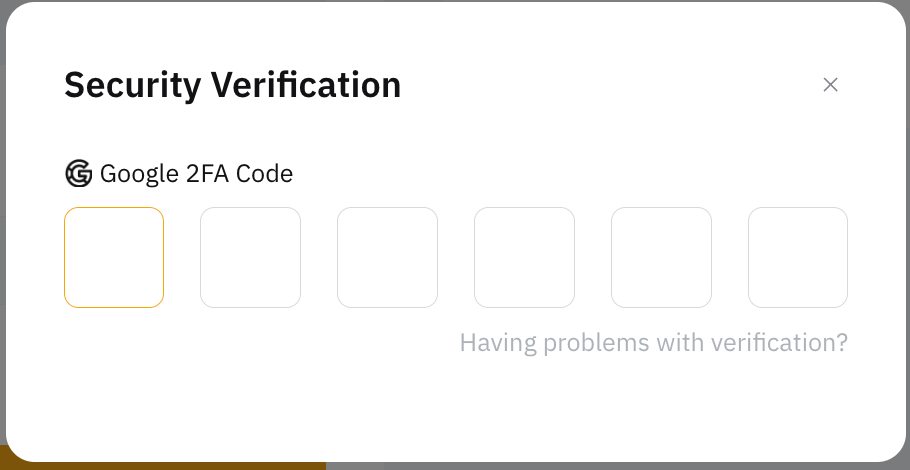
Task: Get help with verification problems
Action: pos(653,343)
